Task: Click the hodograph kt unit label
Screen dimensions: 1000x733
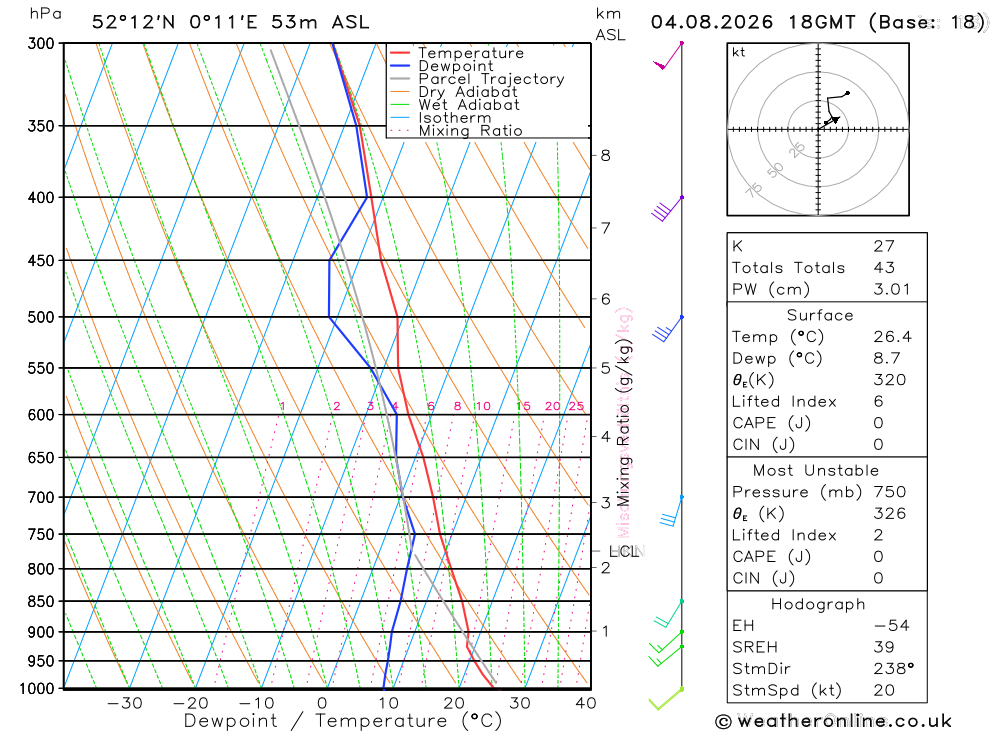Action: [x=739, y=52]
